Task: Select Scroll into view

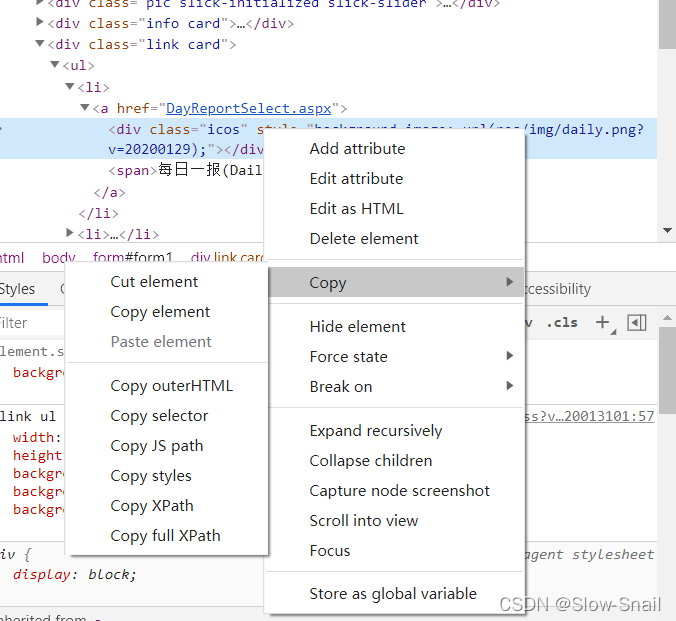Action: pos(394,521)
